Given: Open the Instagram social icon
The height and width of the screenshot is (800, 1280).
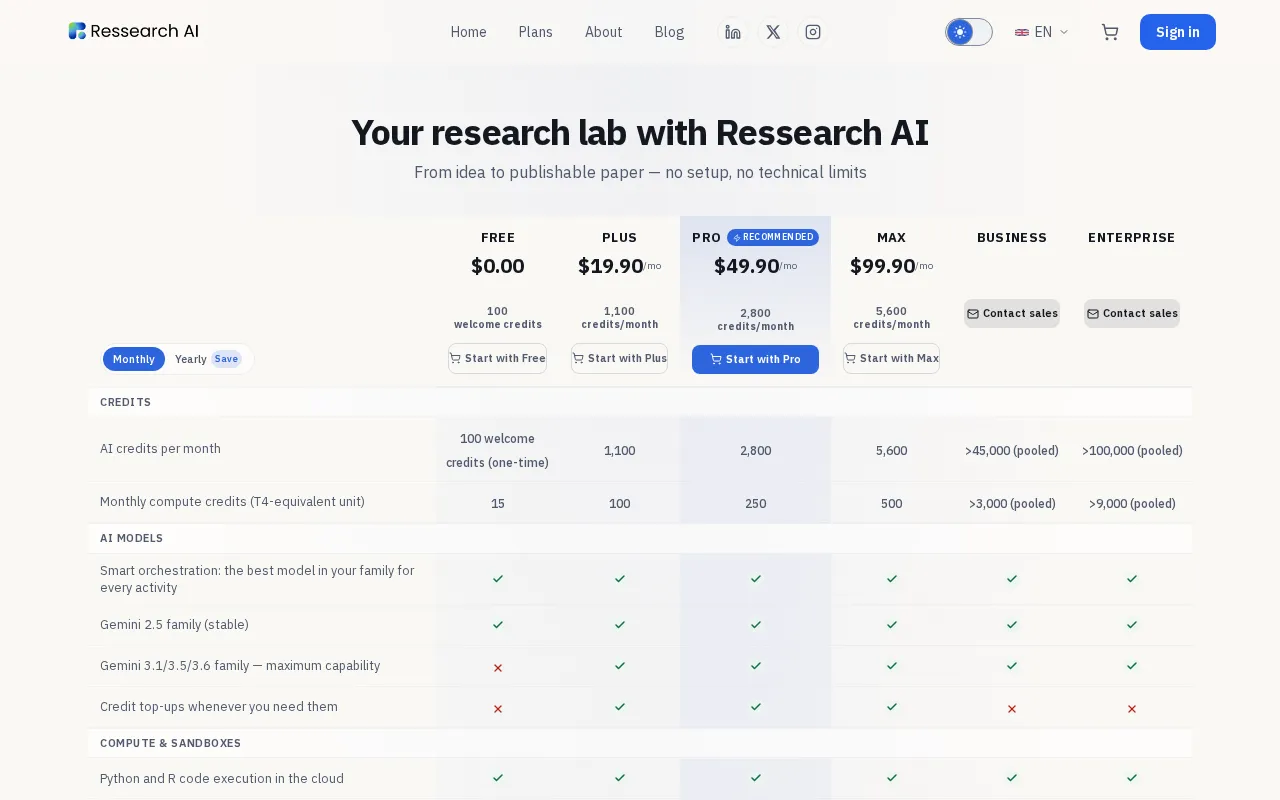Looking at the screenshot, I should (x=813, y=32).
